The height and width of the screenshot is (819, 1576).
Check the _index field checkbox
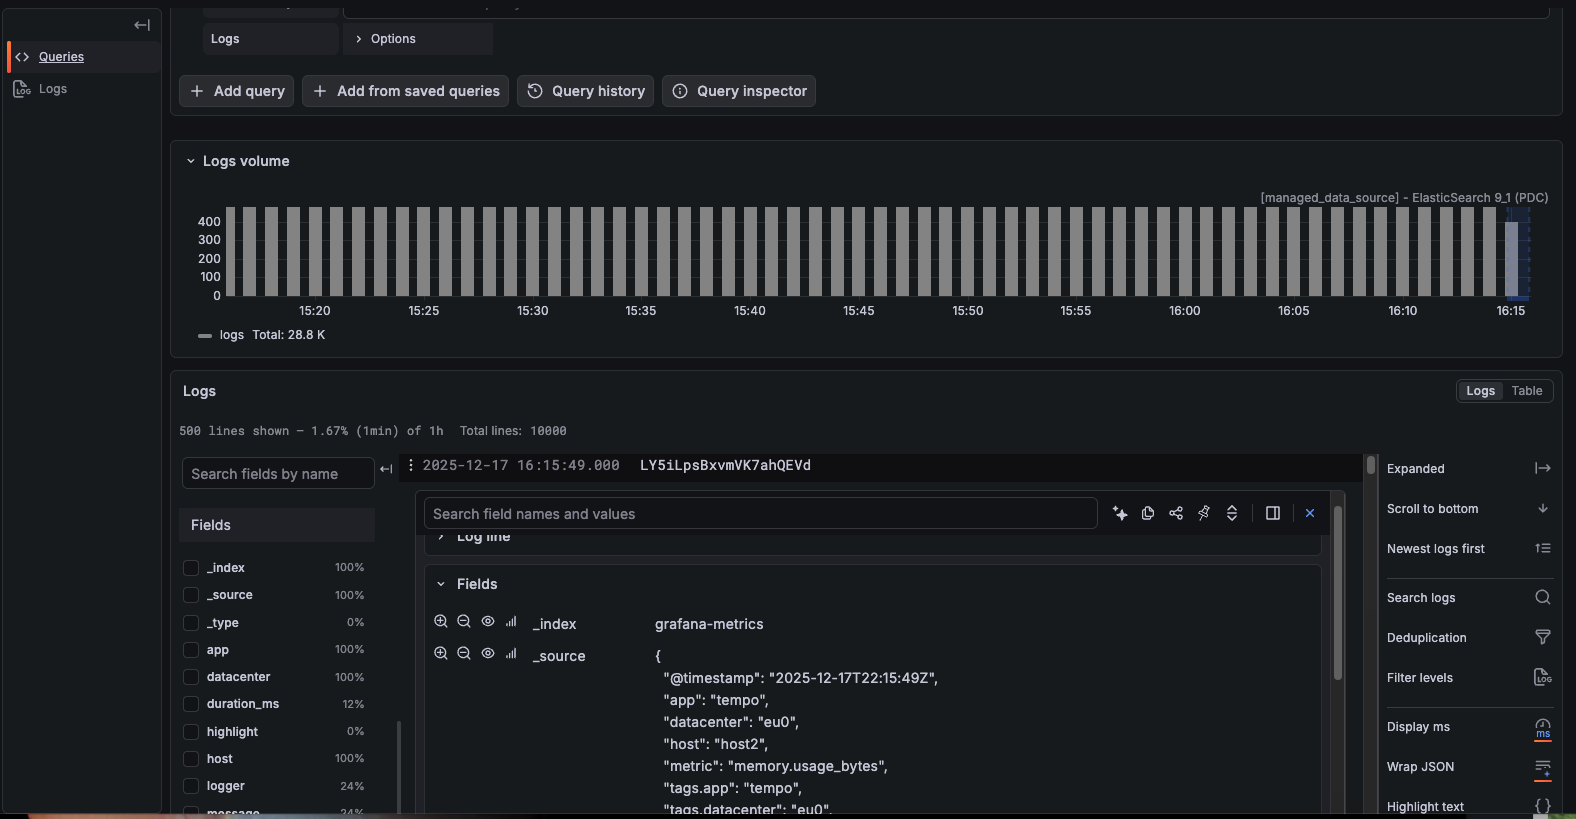click(x=191, y=568)
